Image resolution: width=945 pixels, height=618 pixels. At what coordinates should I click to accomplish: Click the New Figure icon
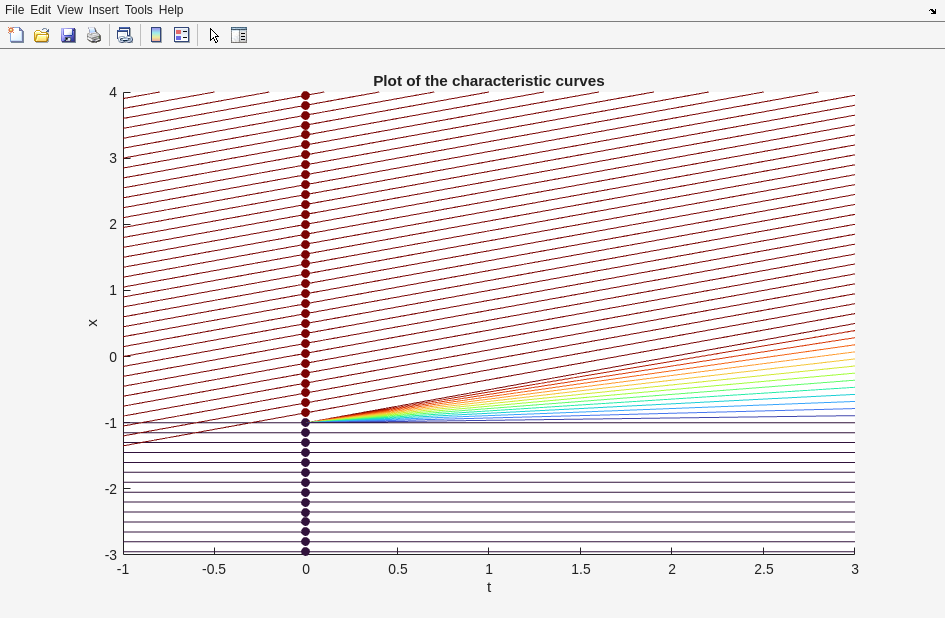[16, 35]
